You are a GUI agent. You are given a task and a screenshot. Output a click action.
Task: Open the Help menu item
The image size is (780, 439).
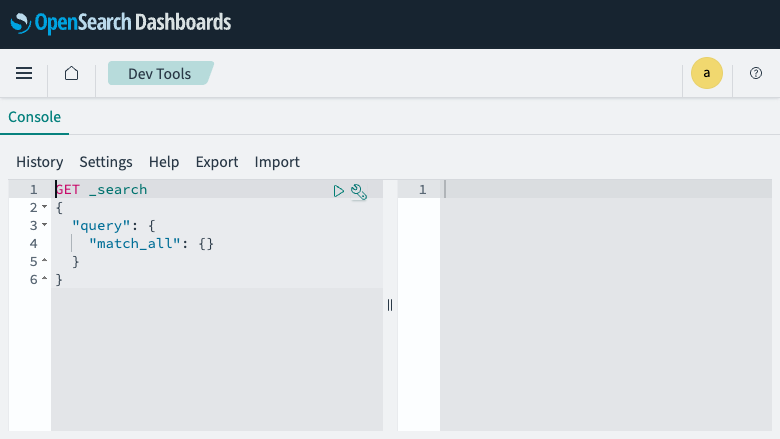164,162
